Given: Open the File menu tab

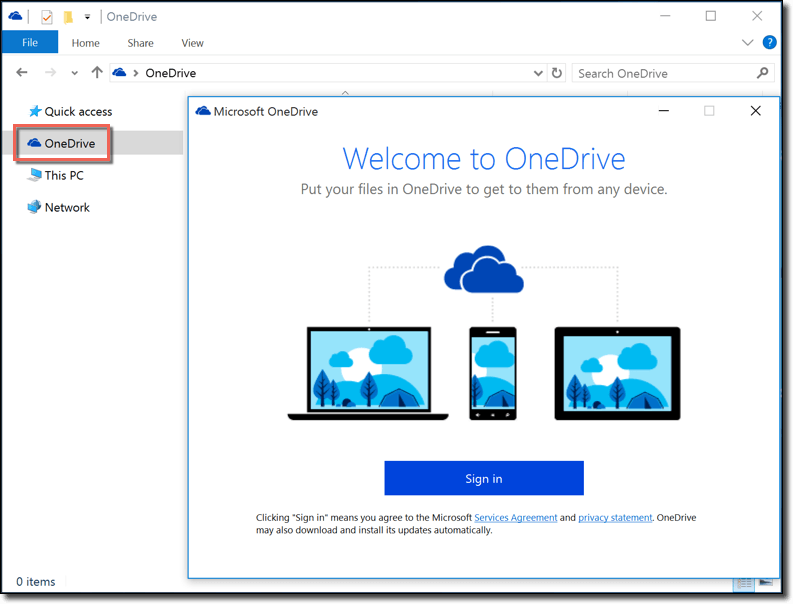Looking at the screenshot, I should click(29, 42).
